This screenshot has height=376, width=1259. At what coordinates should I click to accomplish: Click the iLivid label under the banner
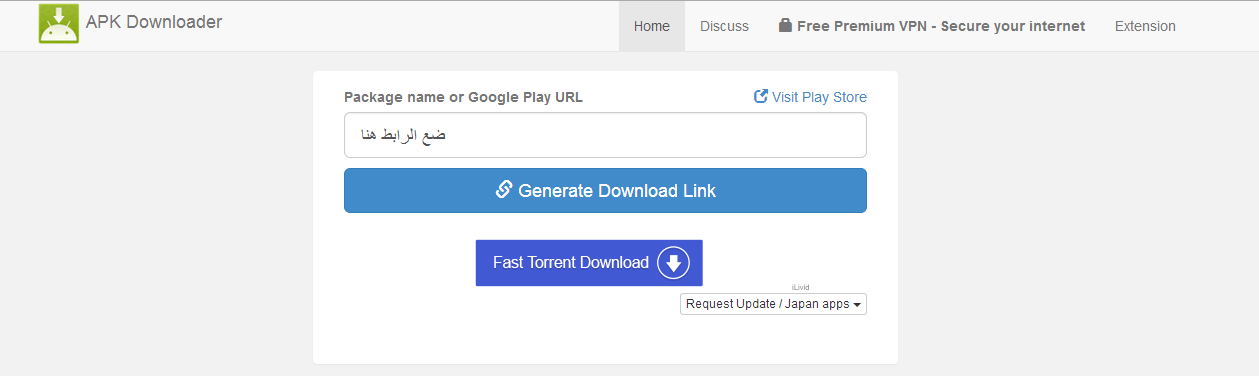coord(800,288)
